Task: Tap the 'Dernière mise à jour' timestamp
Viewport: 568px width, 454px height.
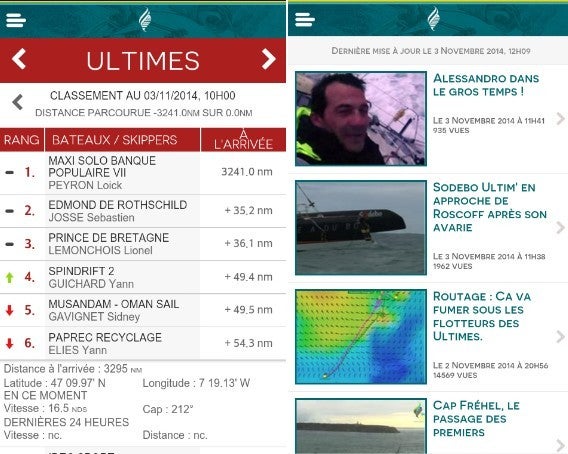Action: [x=431, y=51]
